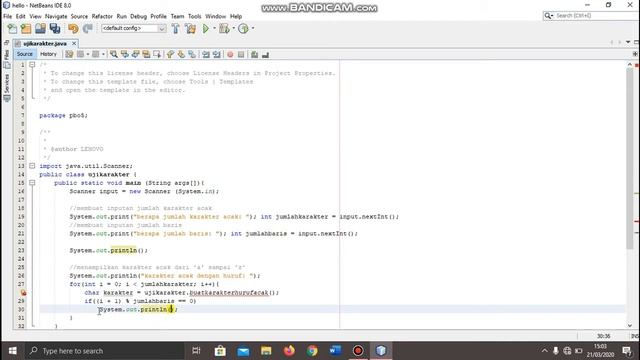The image size is (640, 360).
Task: Open the default config combo box
Action: click(133, 28)
